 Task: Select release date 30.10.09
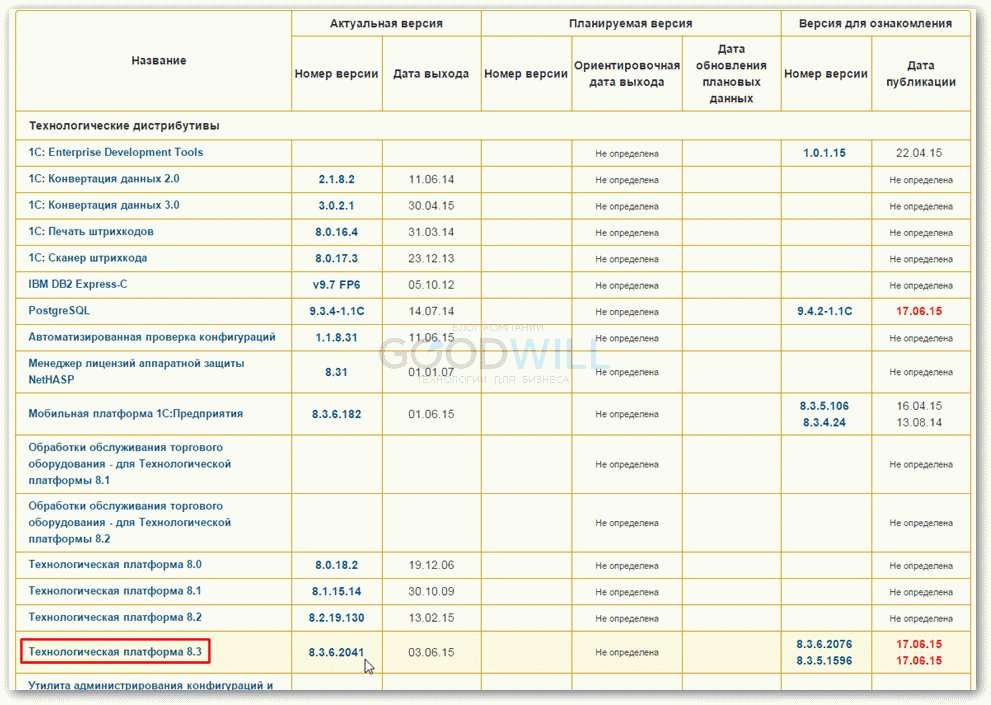pos(431,592)
